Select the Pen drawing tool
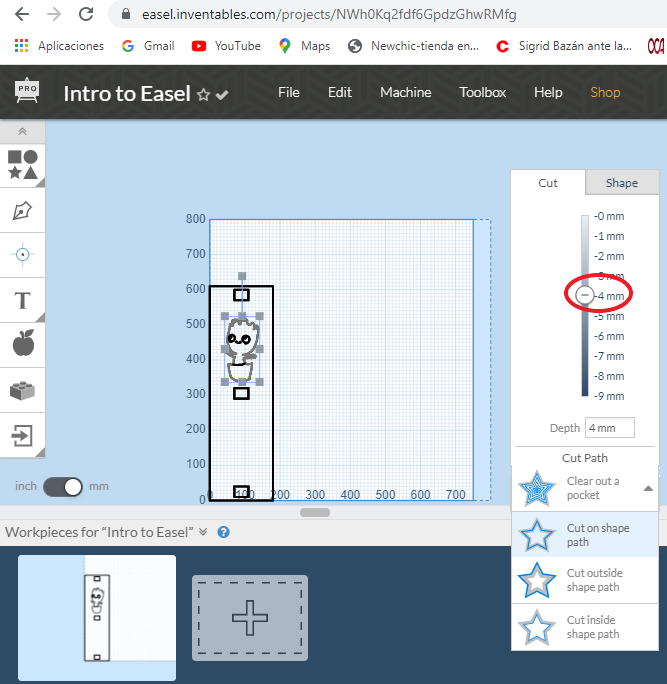The image size is (667, 684). coord(23,211)
